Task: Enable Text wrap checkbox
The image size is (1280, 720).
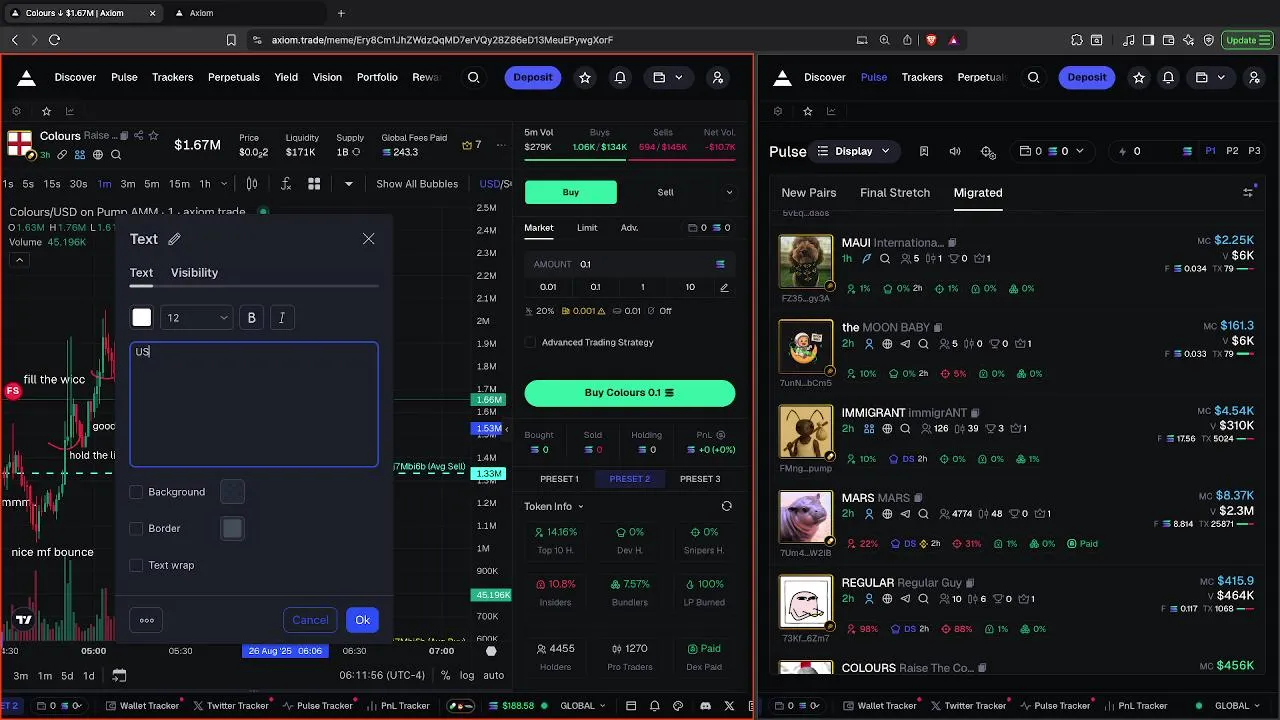Action: (x=136, y=565)
